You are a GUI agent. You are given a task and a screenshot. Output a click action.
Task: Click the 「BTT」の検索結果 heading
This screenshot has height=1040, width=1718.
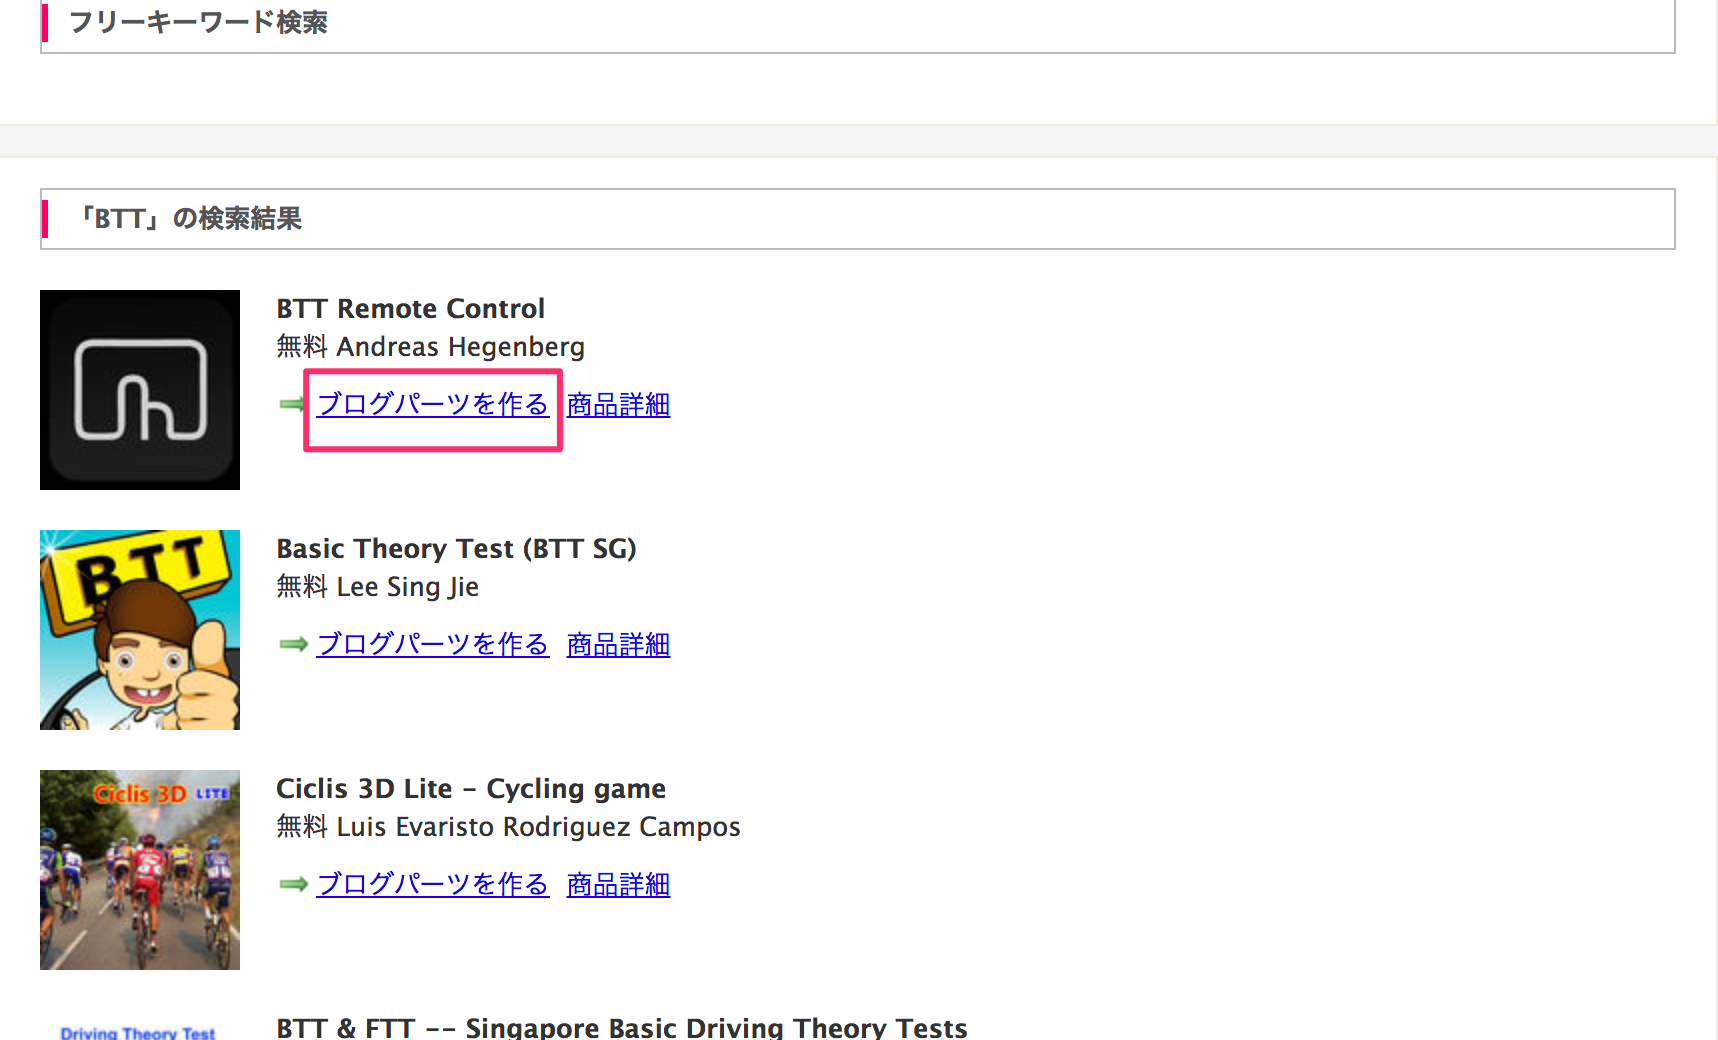point(189,218)
